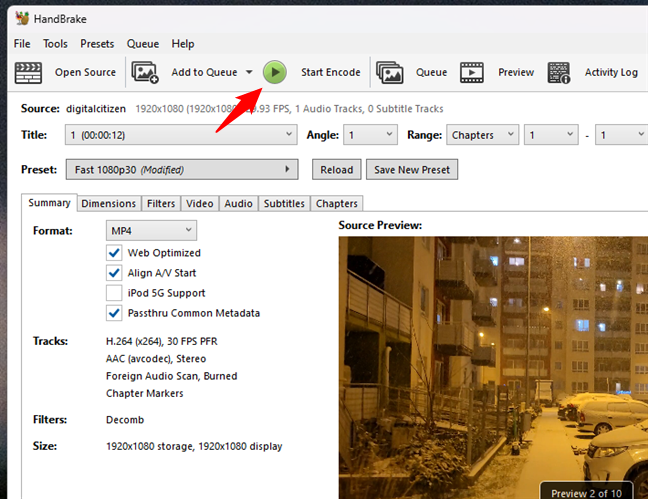Open the MP4 Format dropdown
The image size is (648, 499).
(x=151, y=230)
